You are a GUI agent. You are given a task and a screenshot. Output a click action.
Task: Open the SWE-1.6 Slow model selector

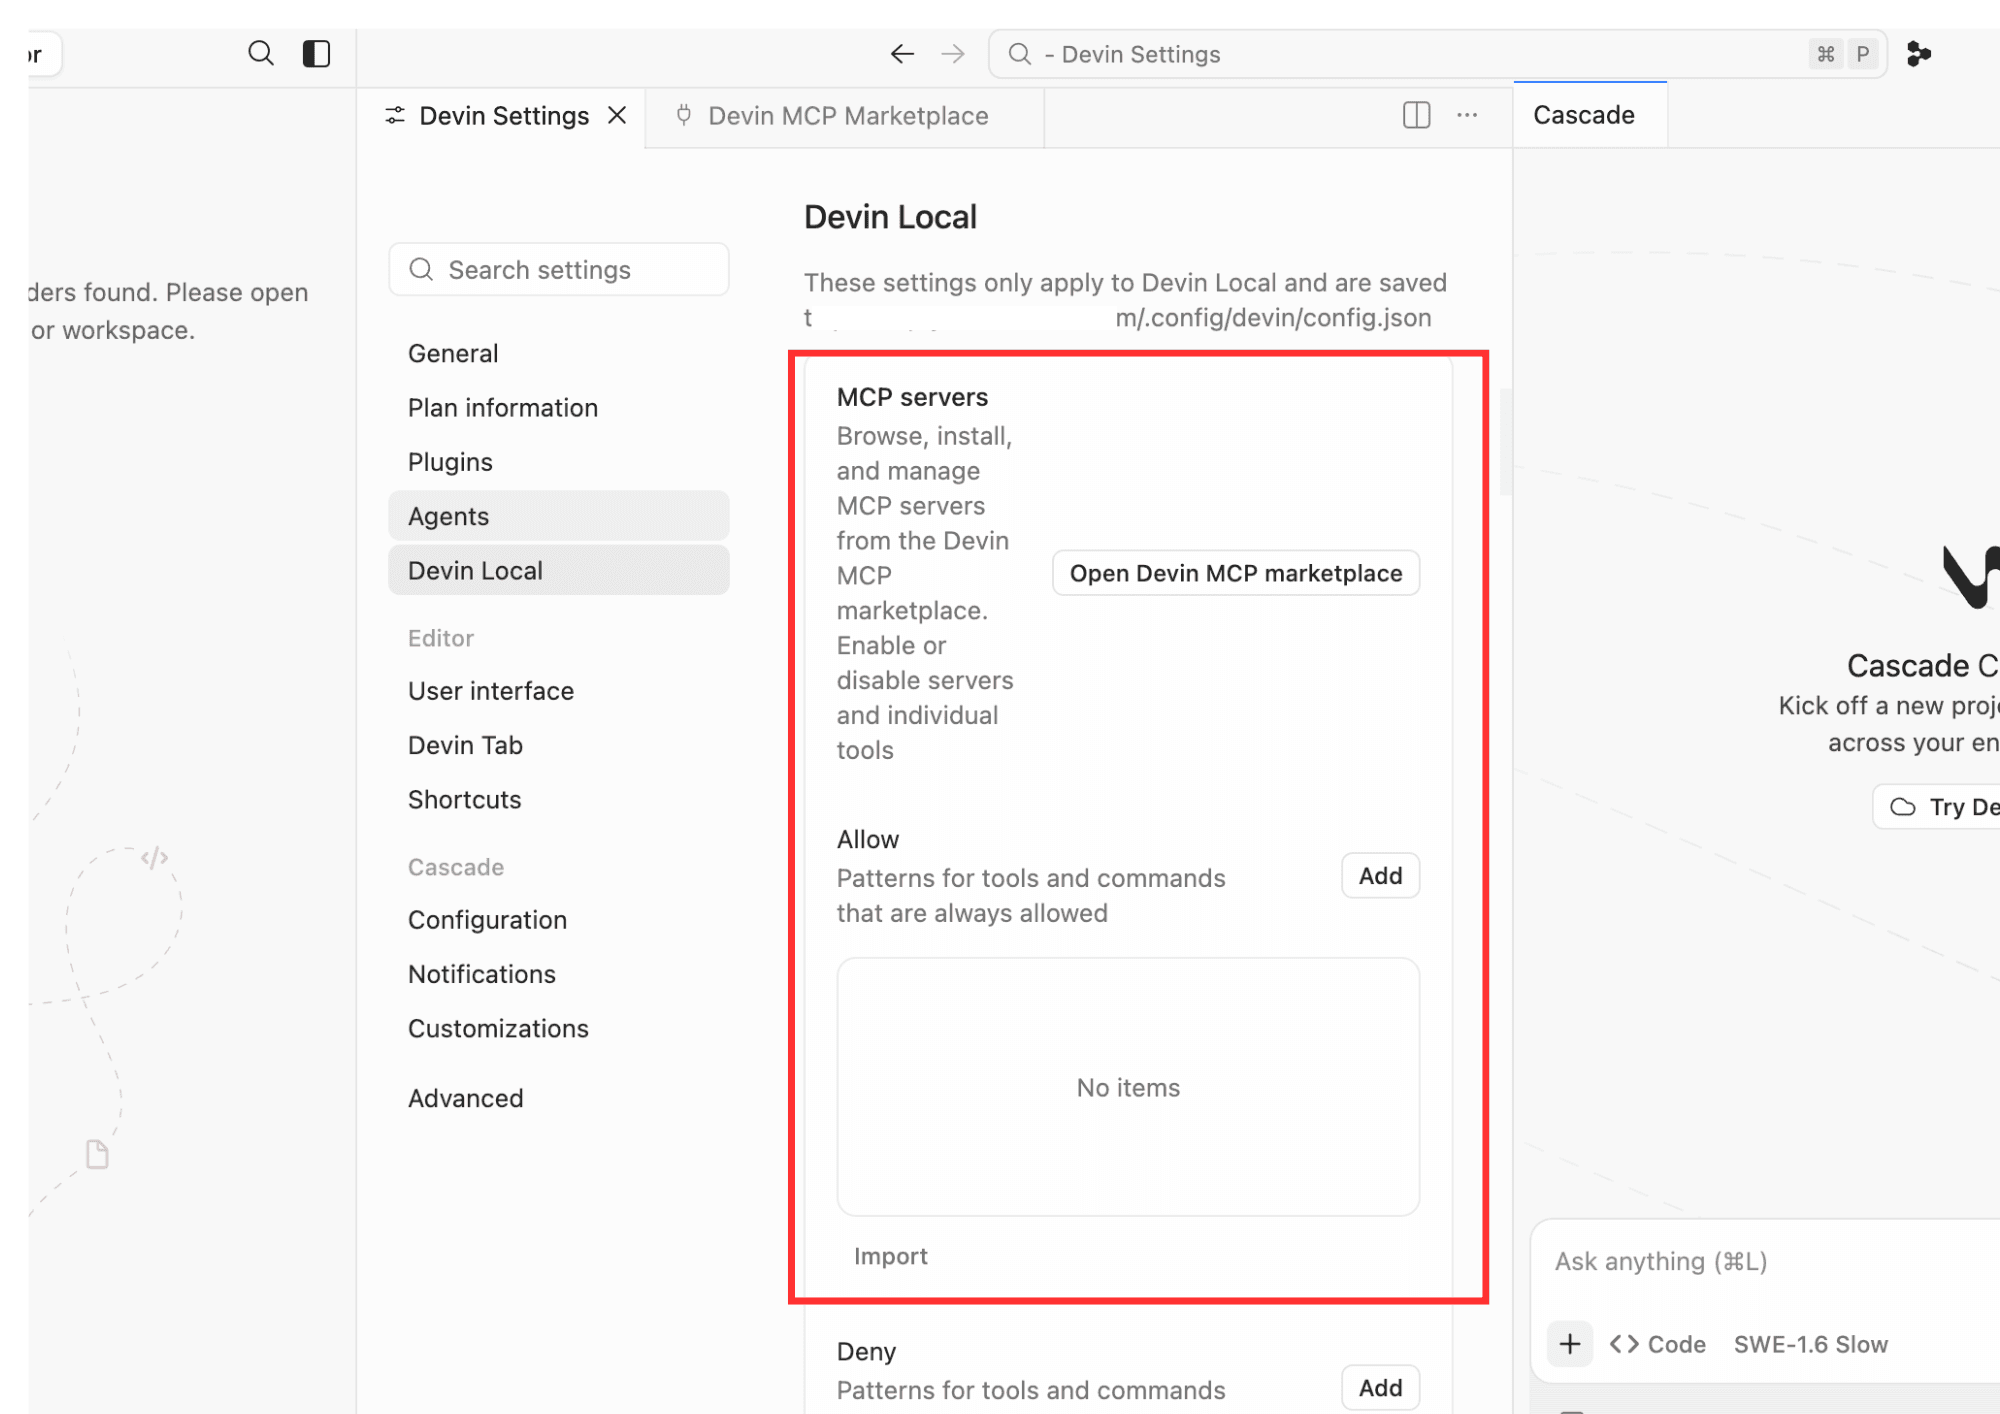(x=1811, y=1345)
